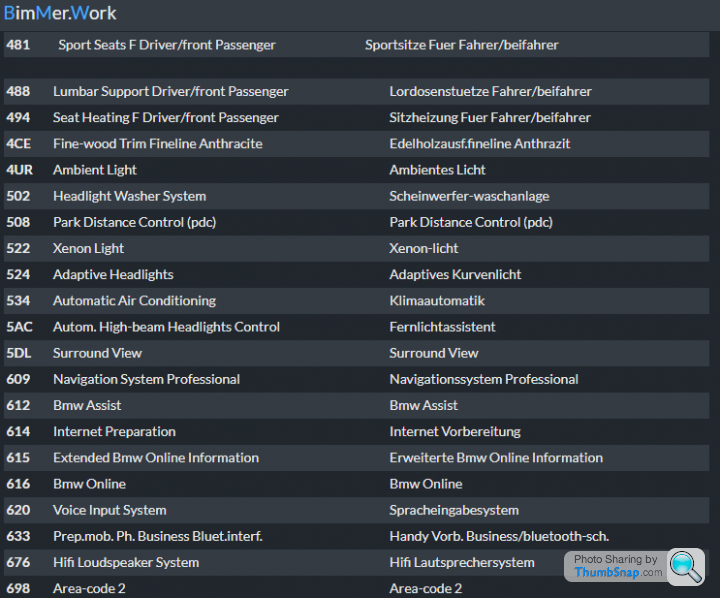Image resolution: width=720 pixels, height=598 pixels.
Task: Select 'Navigation System Professional' entry
Action: click(x=146, y=379)
